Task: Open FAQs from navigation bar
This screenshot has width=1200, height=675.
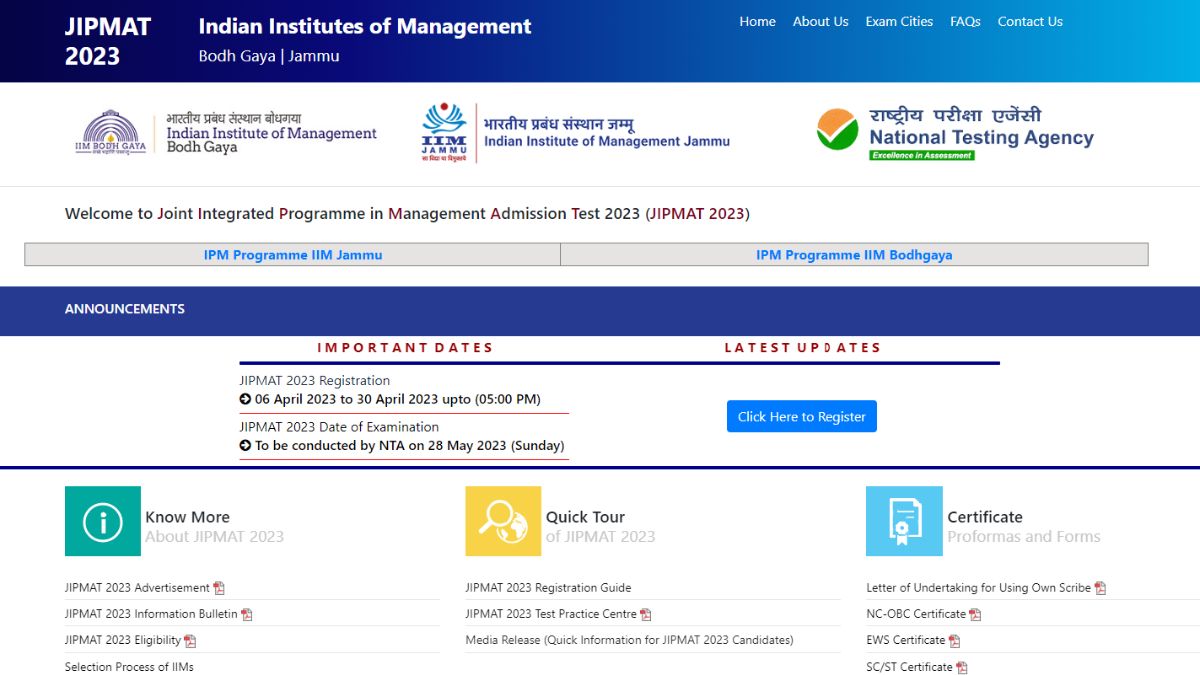Action: pyautogui.click(x=965, y=21)
